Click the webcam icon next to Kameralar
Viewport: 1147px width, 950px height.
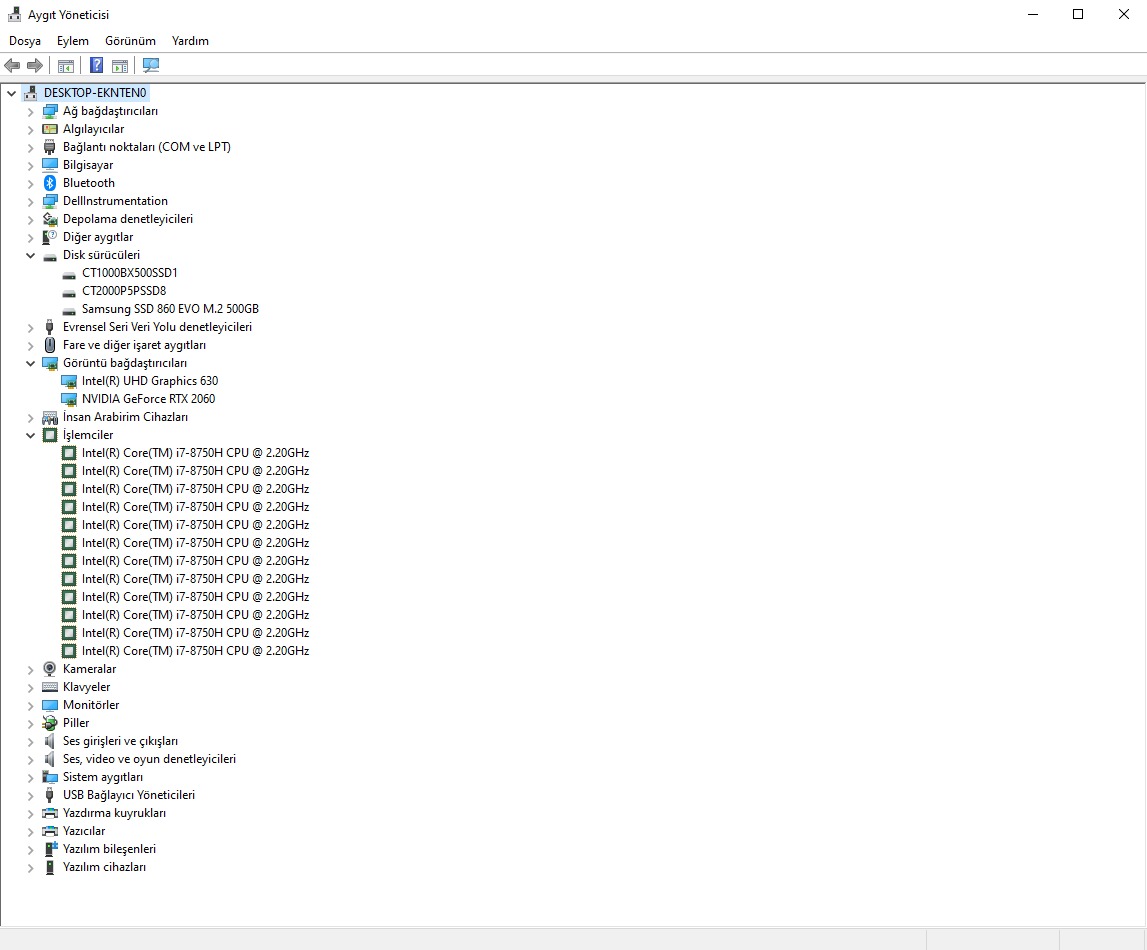pos(50,668)
